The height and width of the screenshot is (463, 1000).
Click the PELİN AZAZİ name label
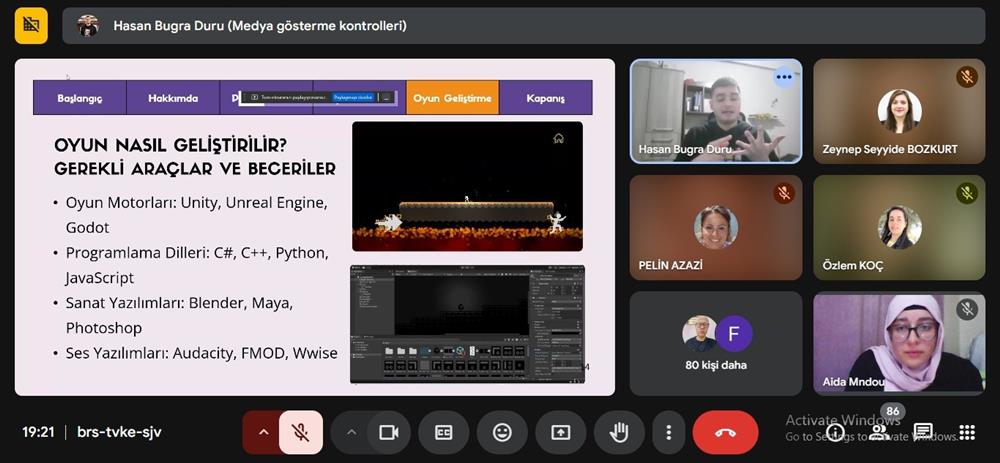(670, 265)
